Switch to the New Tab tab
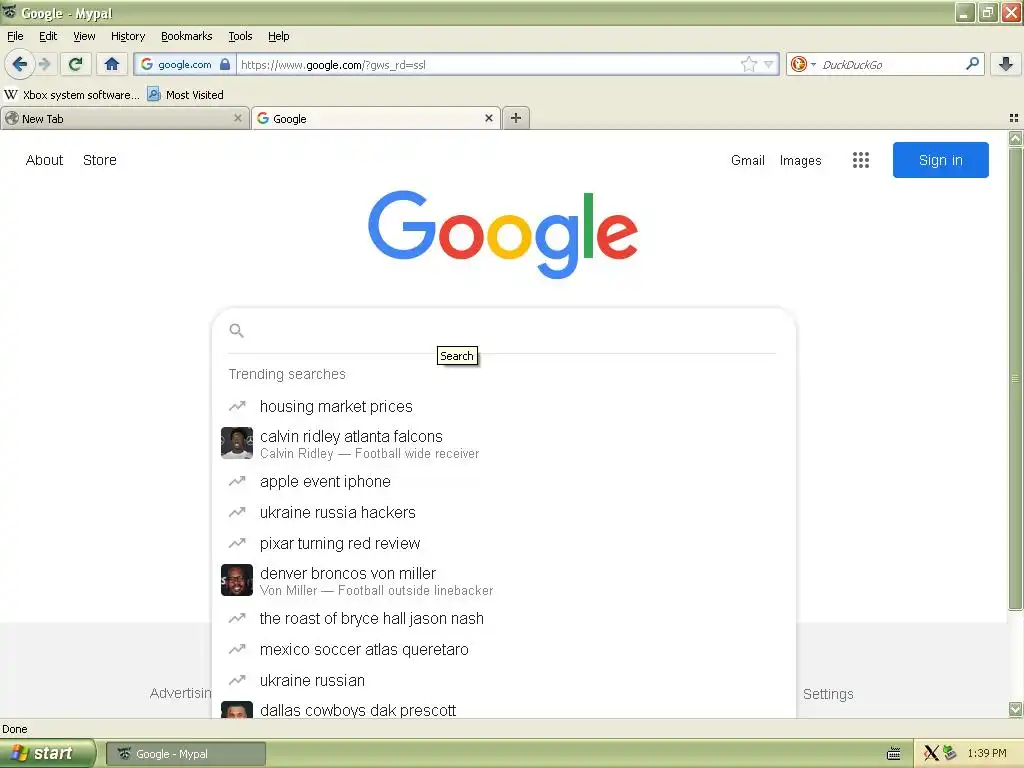 click(124, 118)
